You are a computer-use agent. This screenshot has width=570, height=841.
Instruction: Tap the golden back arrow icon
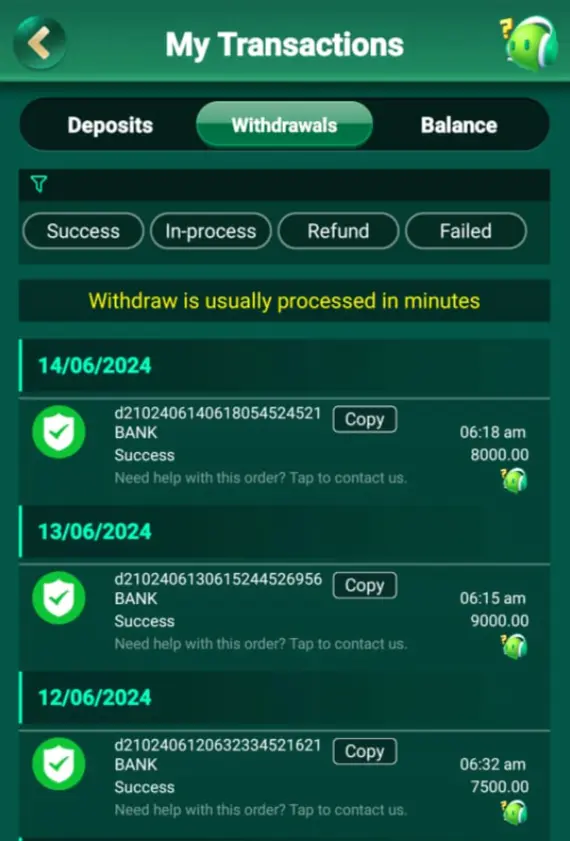pos(40,43)
